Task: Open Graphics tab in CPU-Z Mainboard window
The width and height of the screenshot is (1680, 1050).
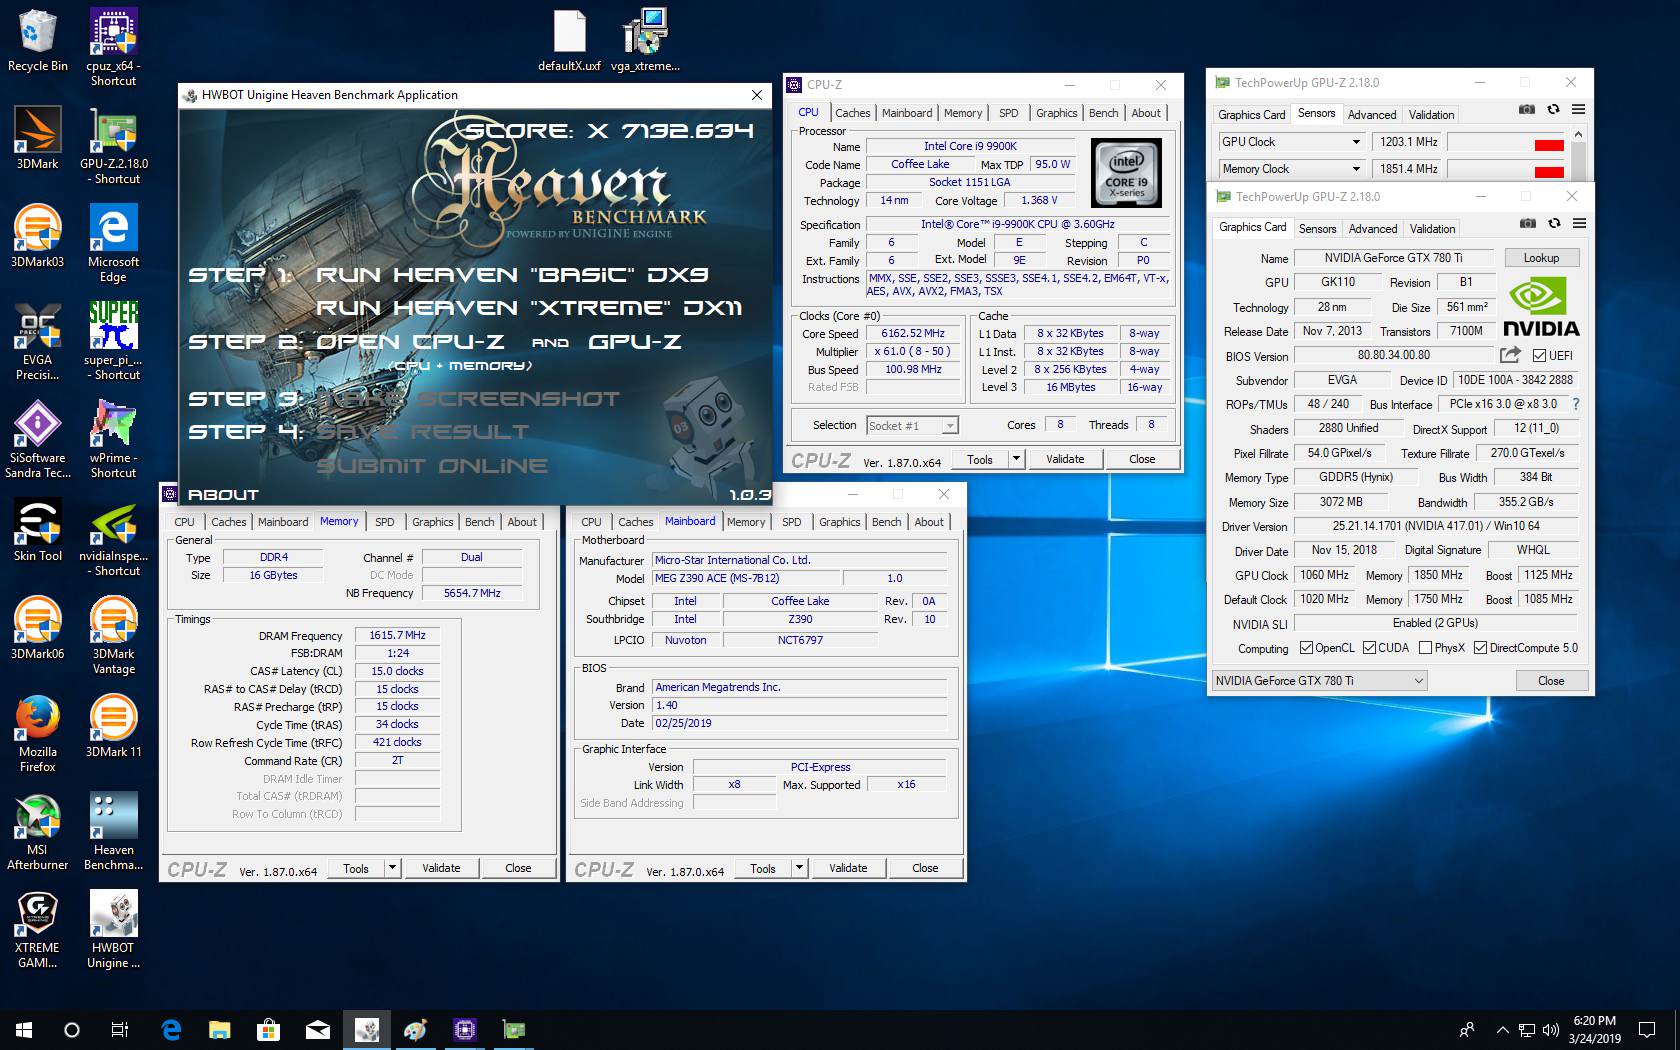Action: 840,522
